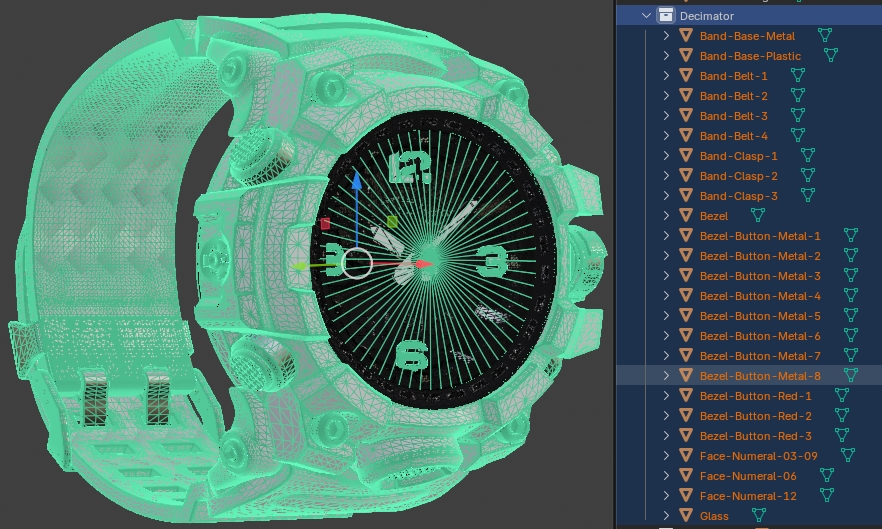Screen dimensions: 882x529
Task: Click the orange object icon of Bezel
Action: [x=686, y=216]
